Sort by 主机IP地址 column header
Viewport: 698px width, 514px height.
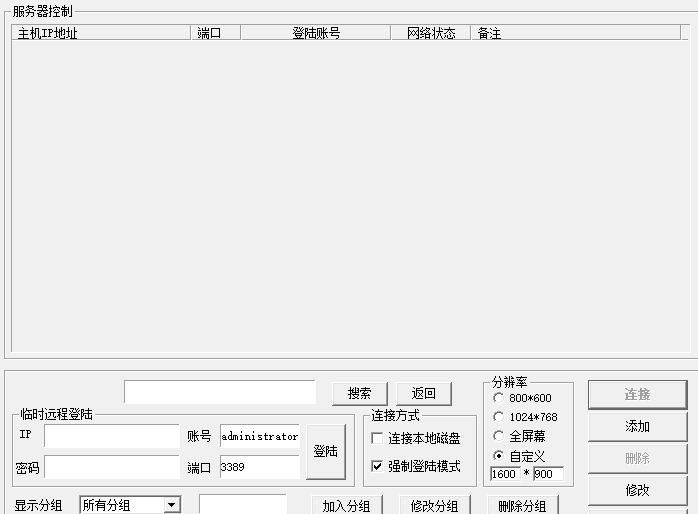(100, 33)
